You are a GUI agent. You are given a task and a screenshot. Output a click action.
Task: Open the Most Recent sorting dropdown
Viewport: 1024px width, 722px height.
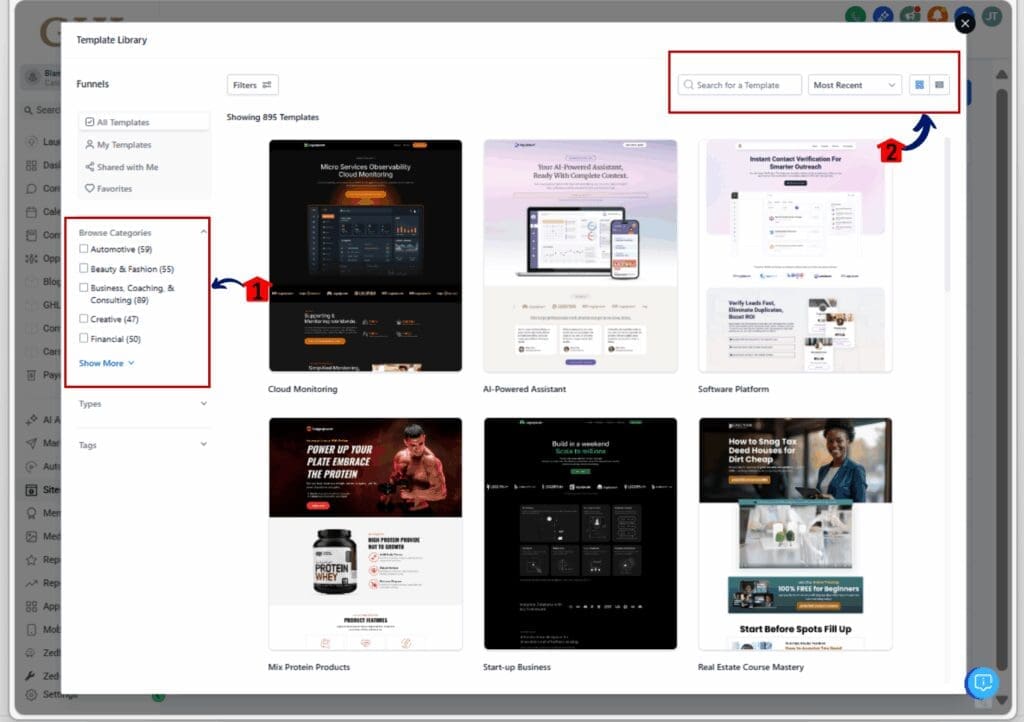click(x=855, y=85)
